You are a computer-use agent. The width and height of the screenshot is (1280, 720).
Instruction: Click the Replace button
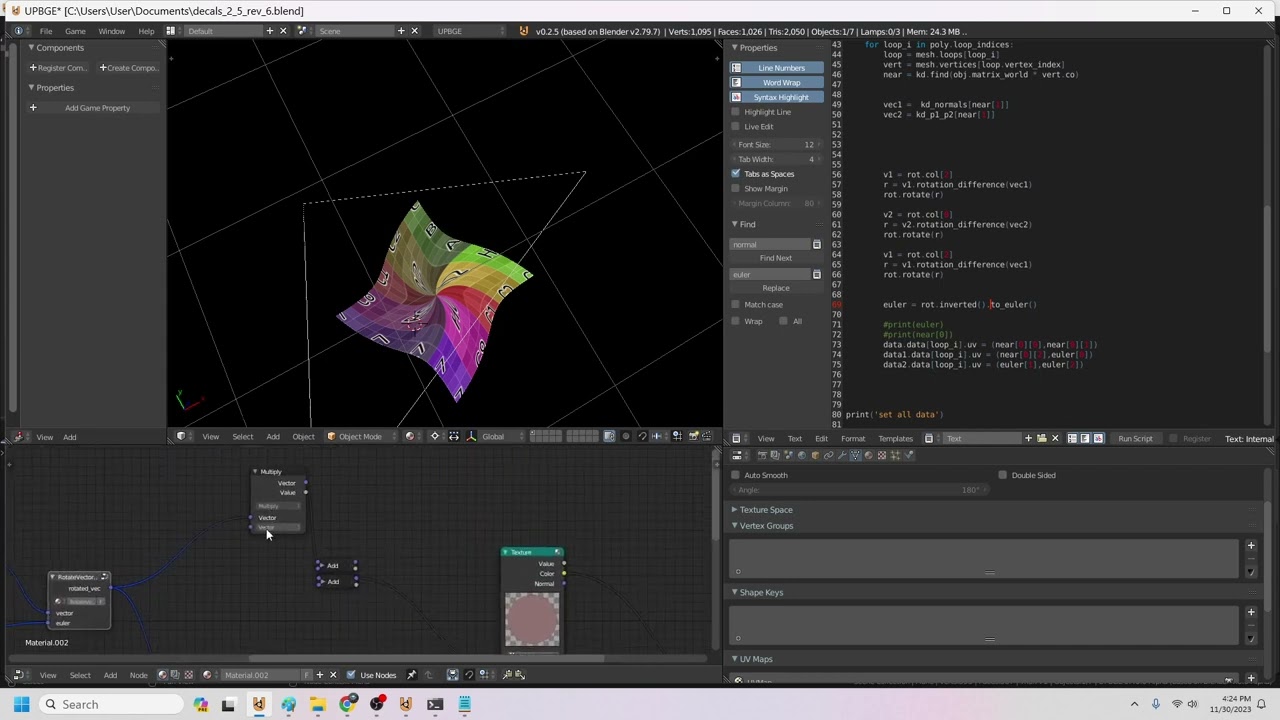(x=775, y=288)
